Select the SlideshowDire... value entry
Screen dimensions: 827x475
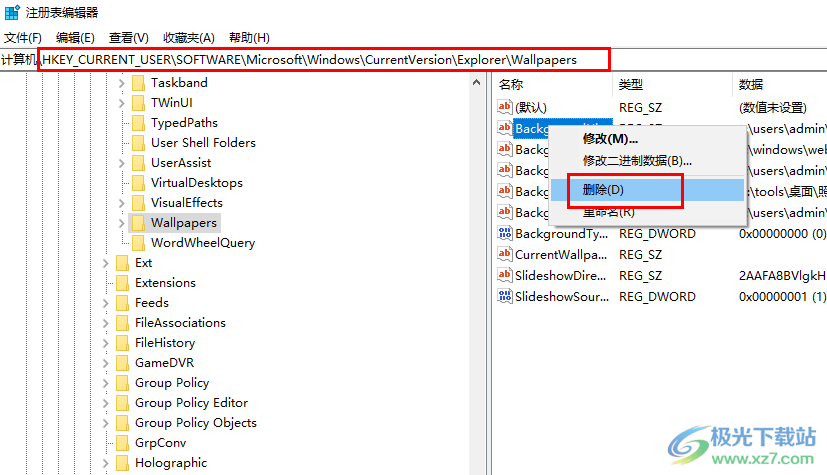pos(560,276)
